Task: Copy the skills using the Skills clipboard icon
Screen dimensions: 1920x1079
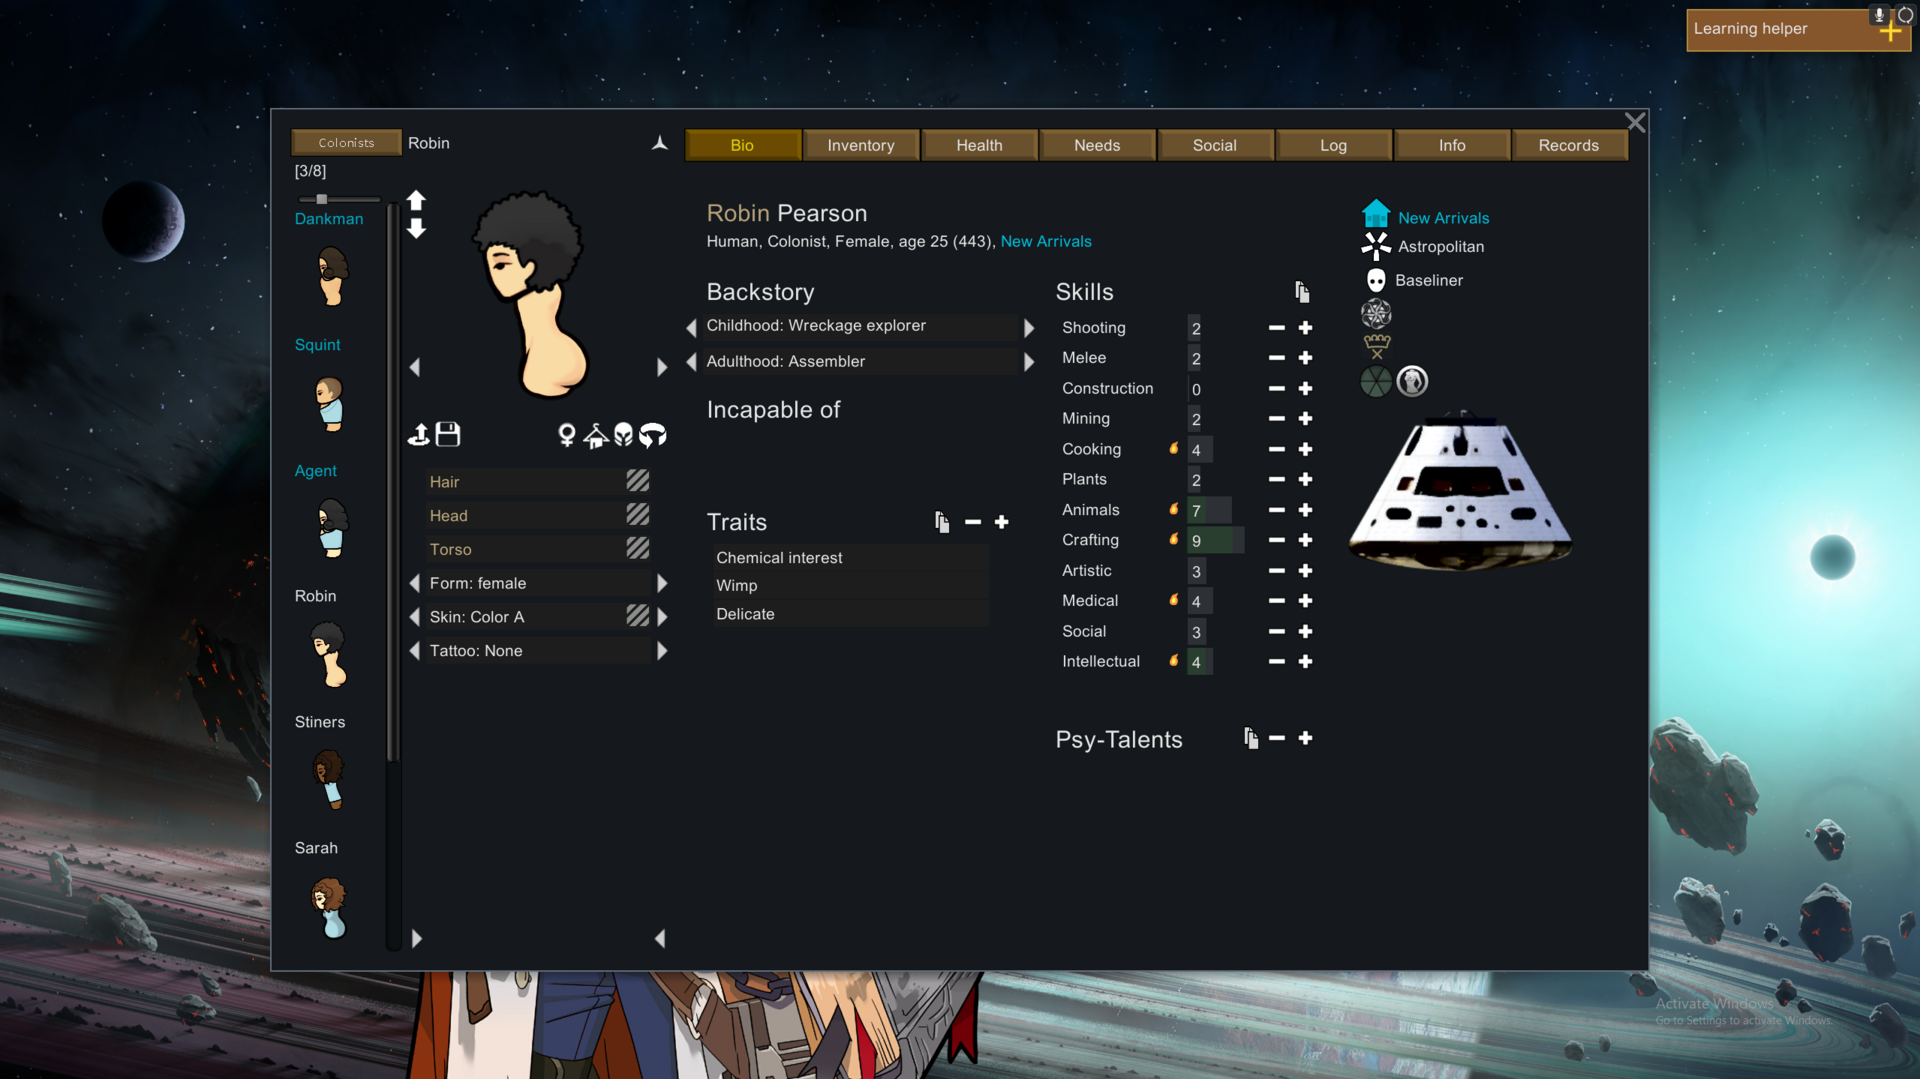Action: point(1302,292)
